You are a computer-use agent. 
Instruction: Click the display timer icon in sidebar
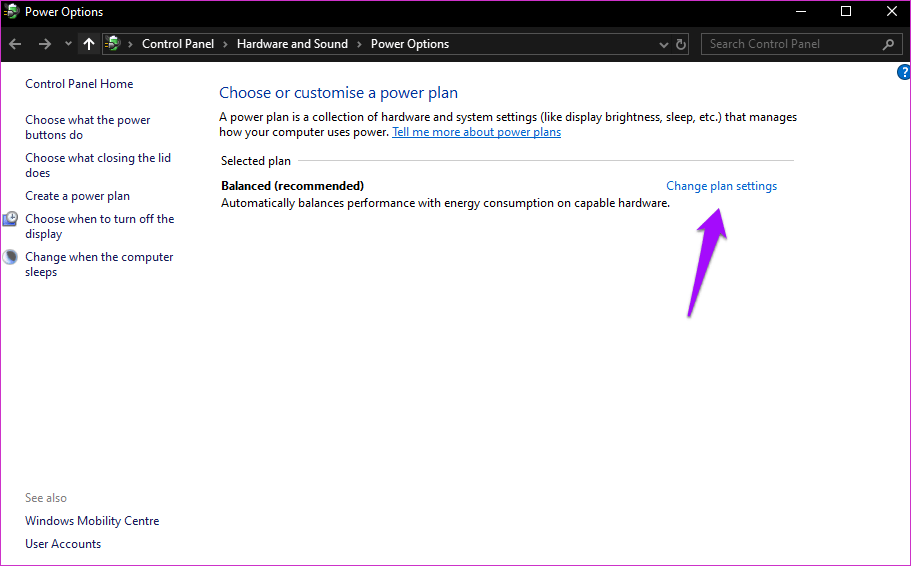pos(10,218)
